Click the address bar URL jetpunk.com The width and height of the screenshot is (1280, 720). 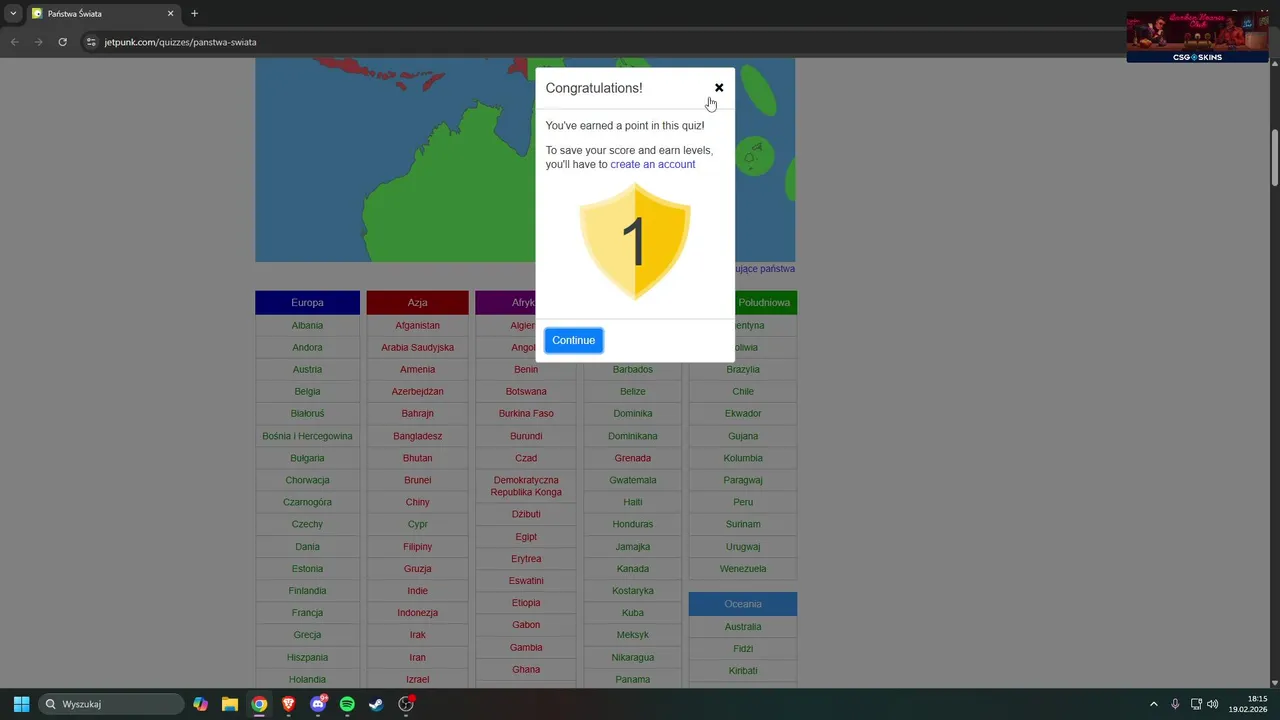click(x=181, y=42)
